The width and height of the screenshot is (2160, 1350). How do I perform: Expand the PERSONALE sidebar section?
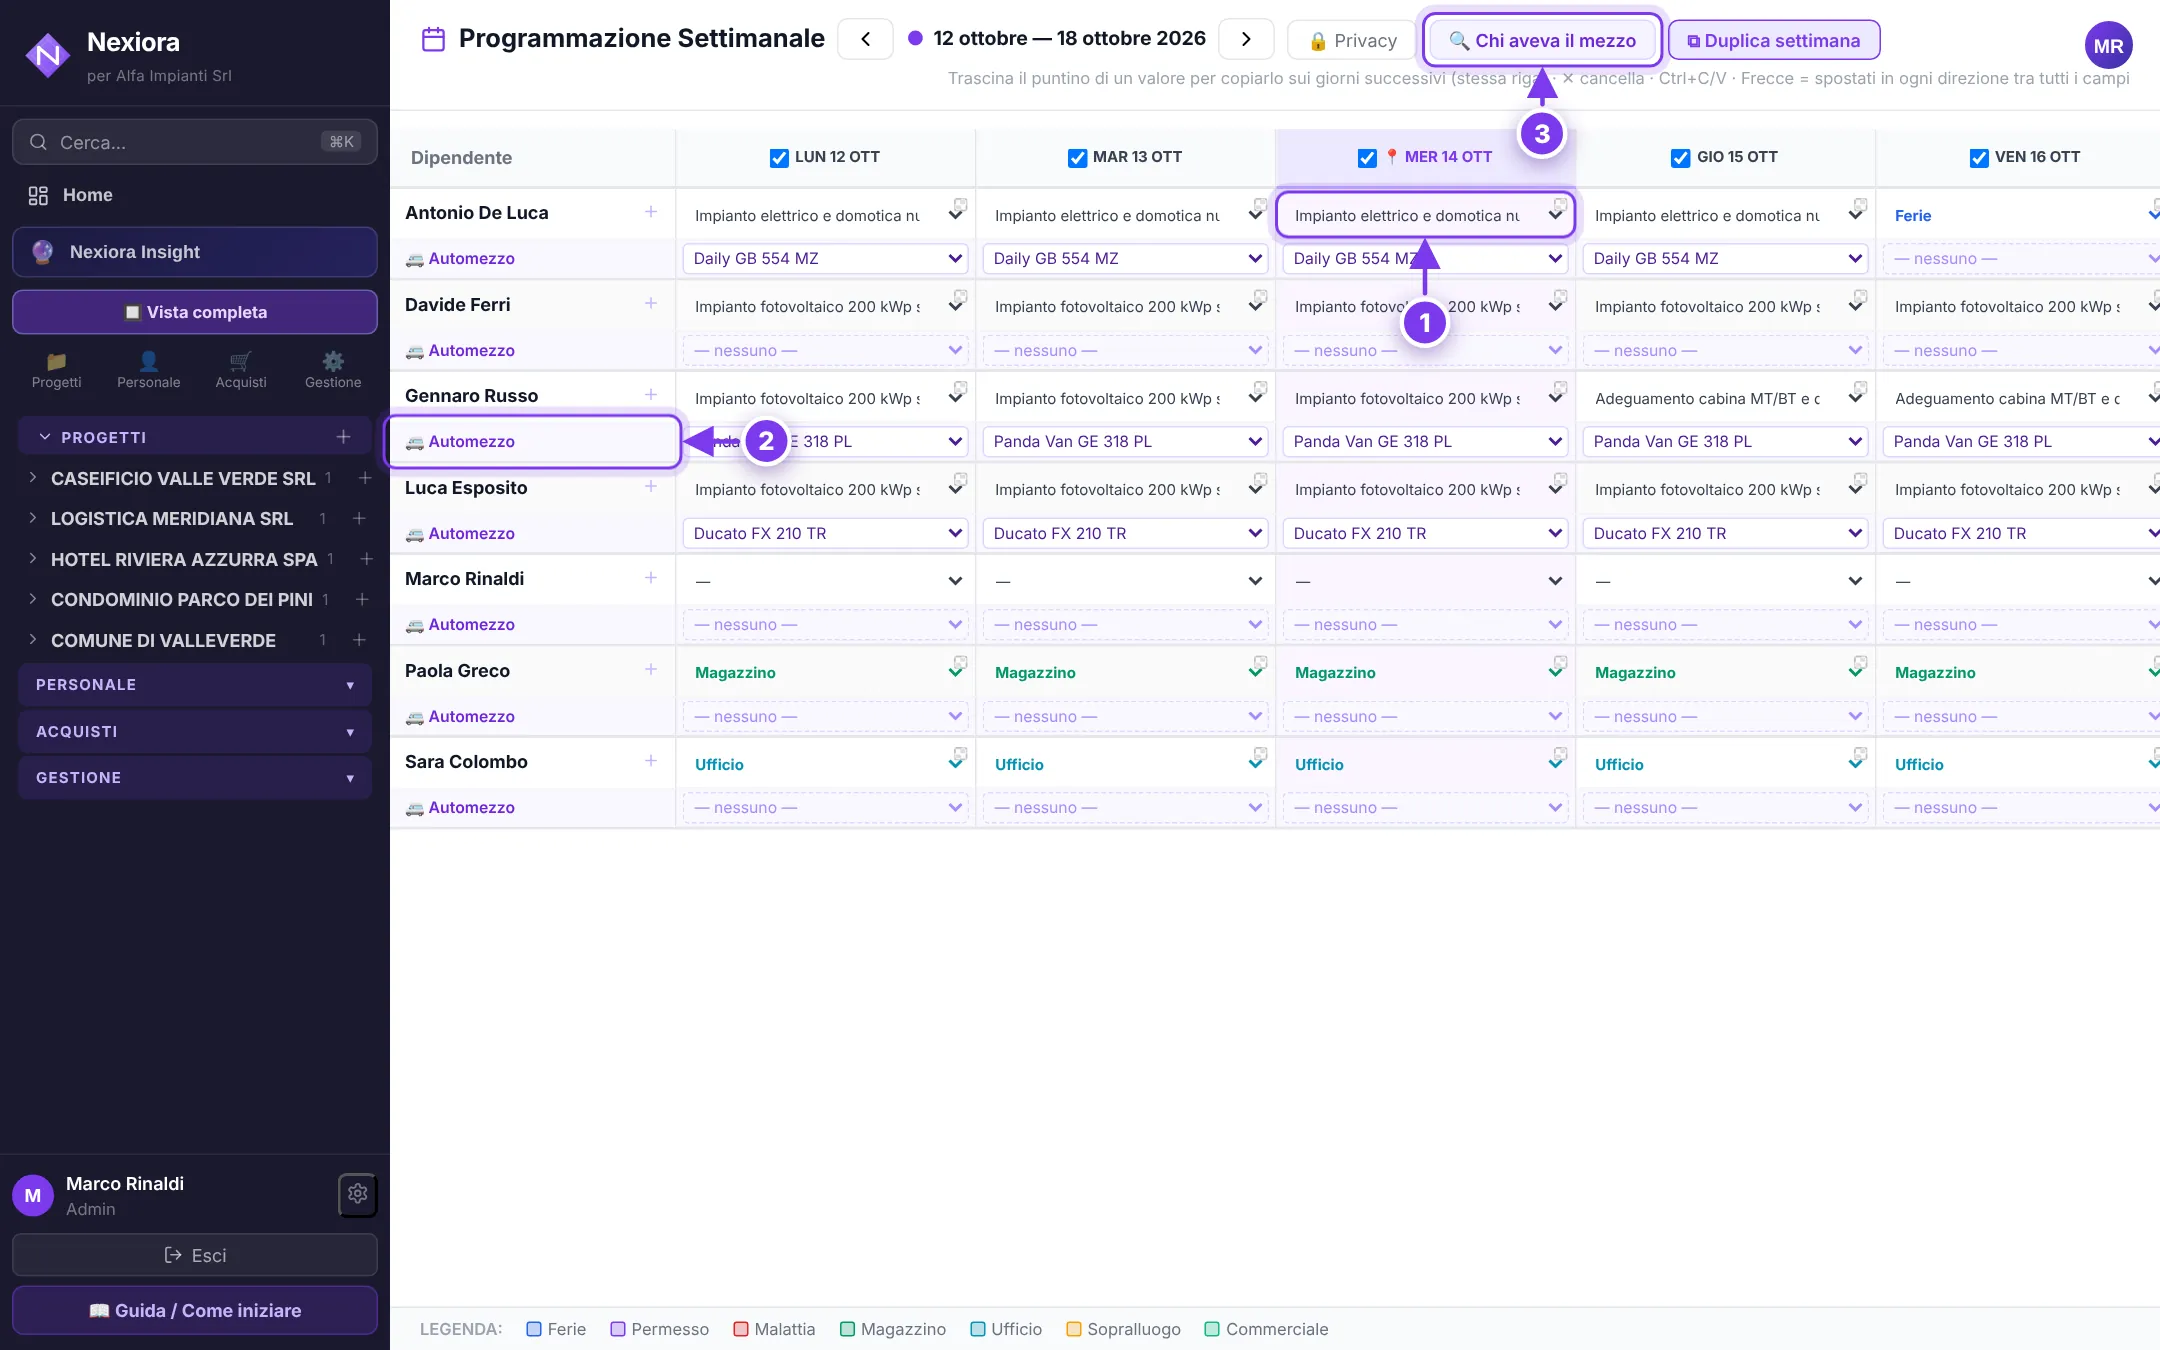tap(195, 685)
